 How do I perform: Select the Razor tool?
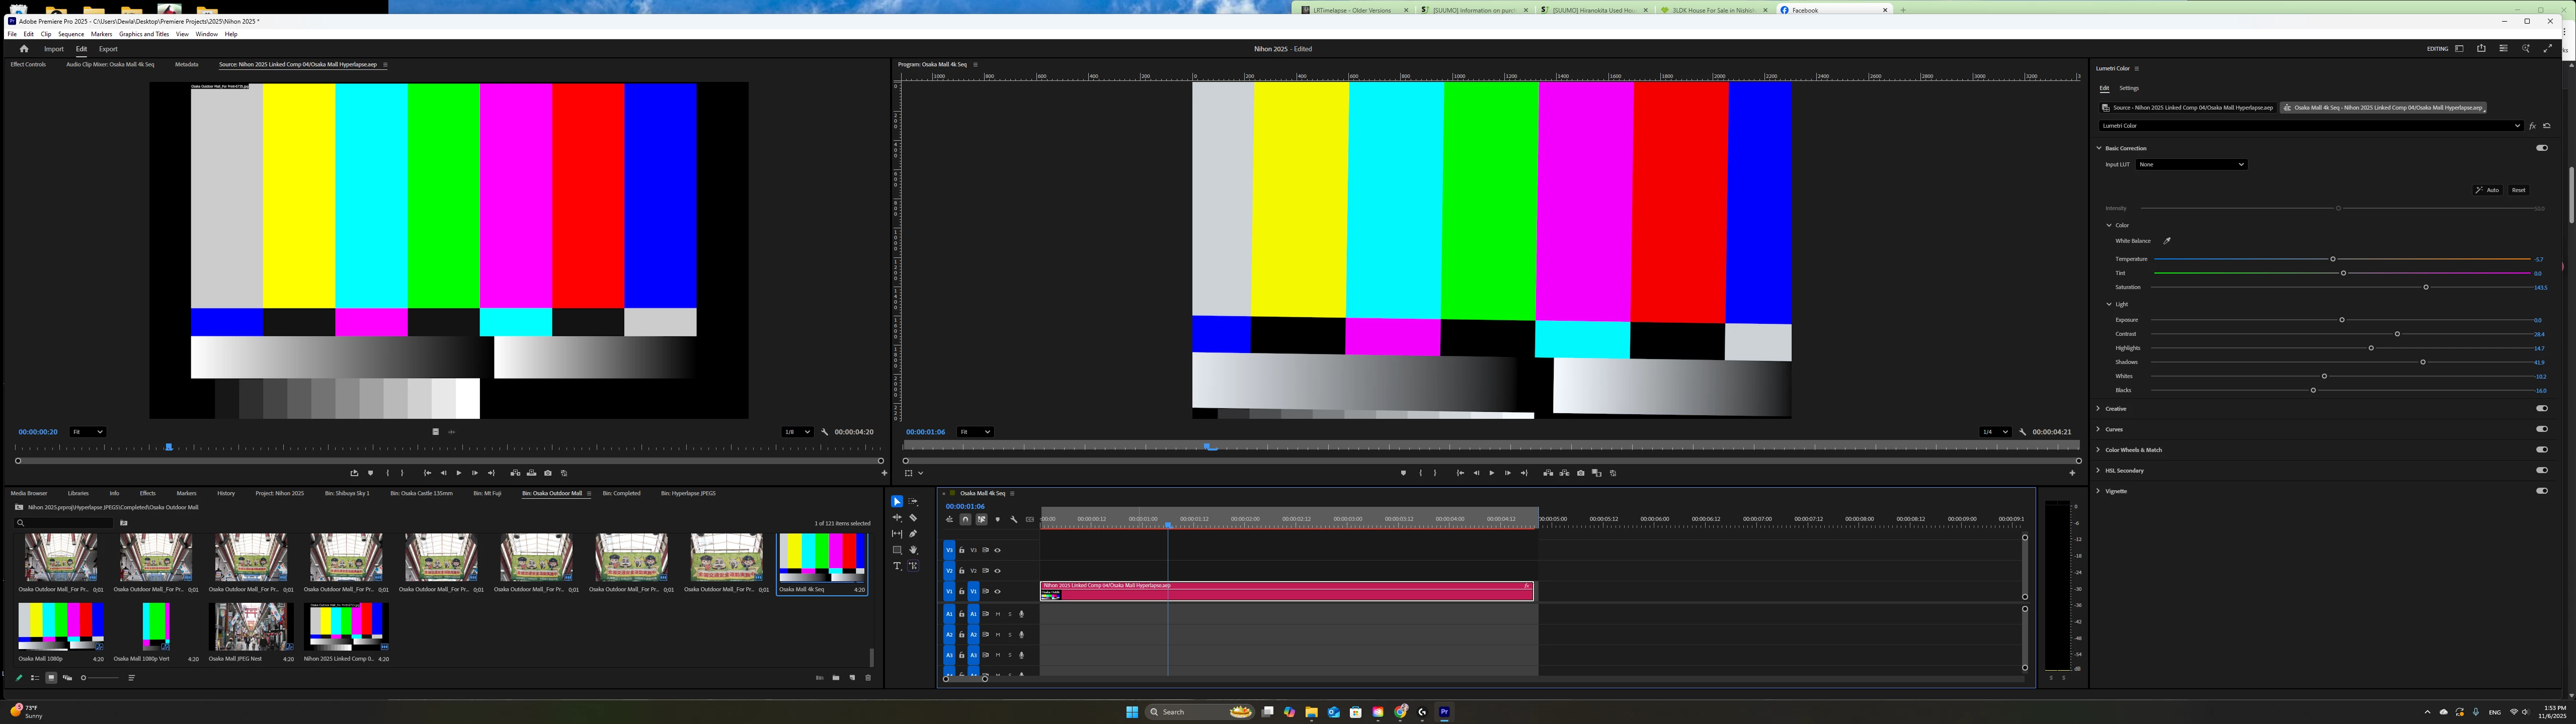[x=913, y=518]
